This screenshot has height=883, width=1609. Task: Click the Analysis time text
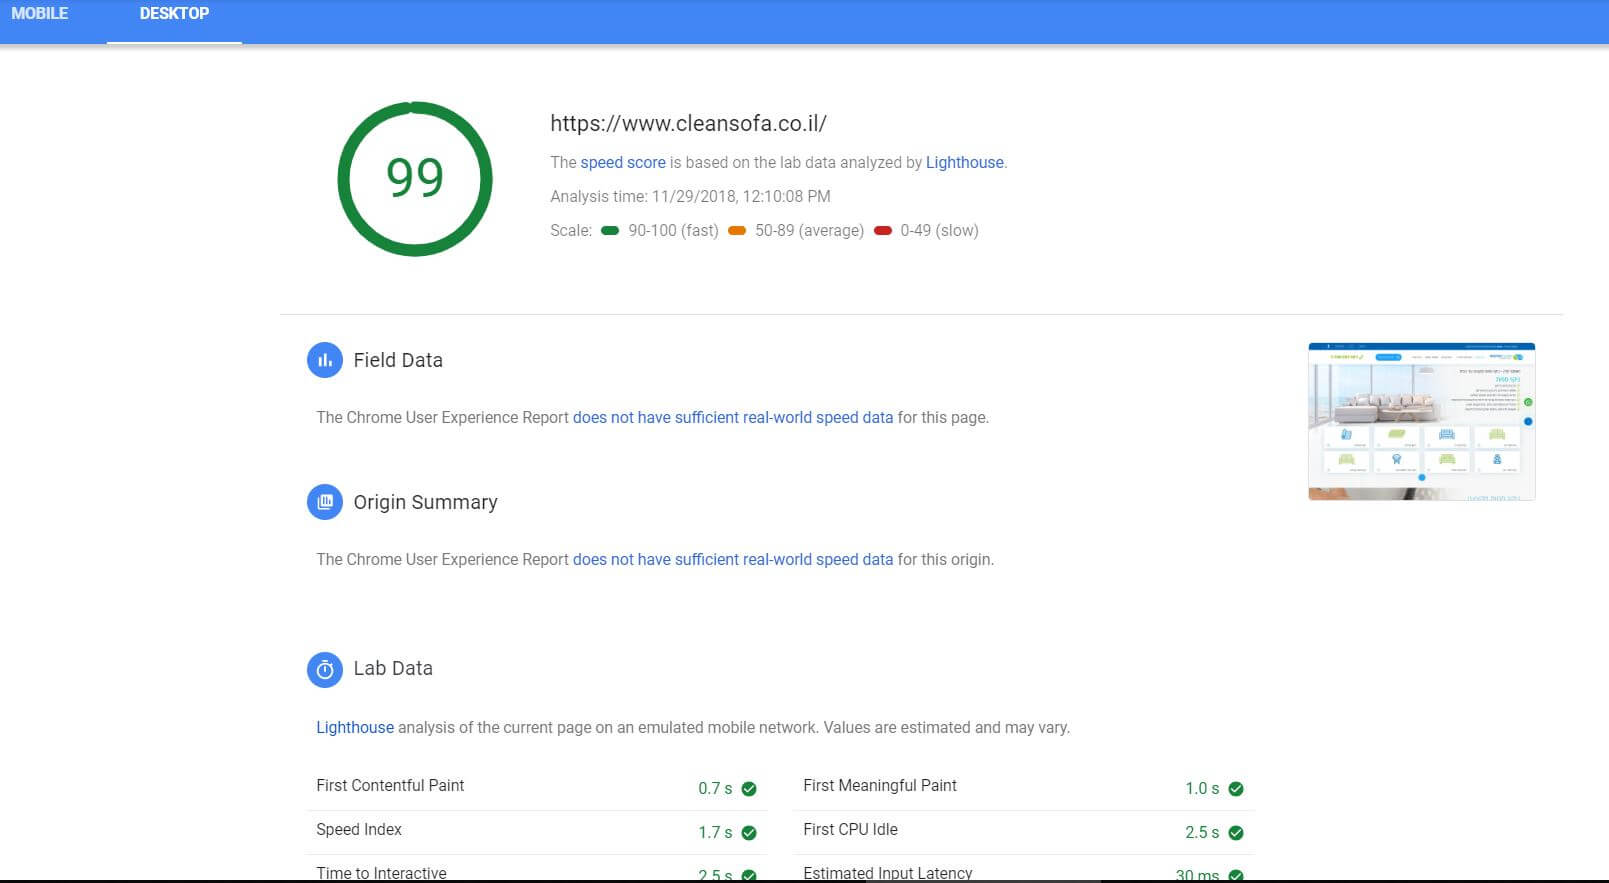690,197
